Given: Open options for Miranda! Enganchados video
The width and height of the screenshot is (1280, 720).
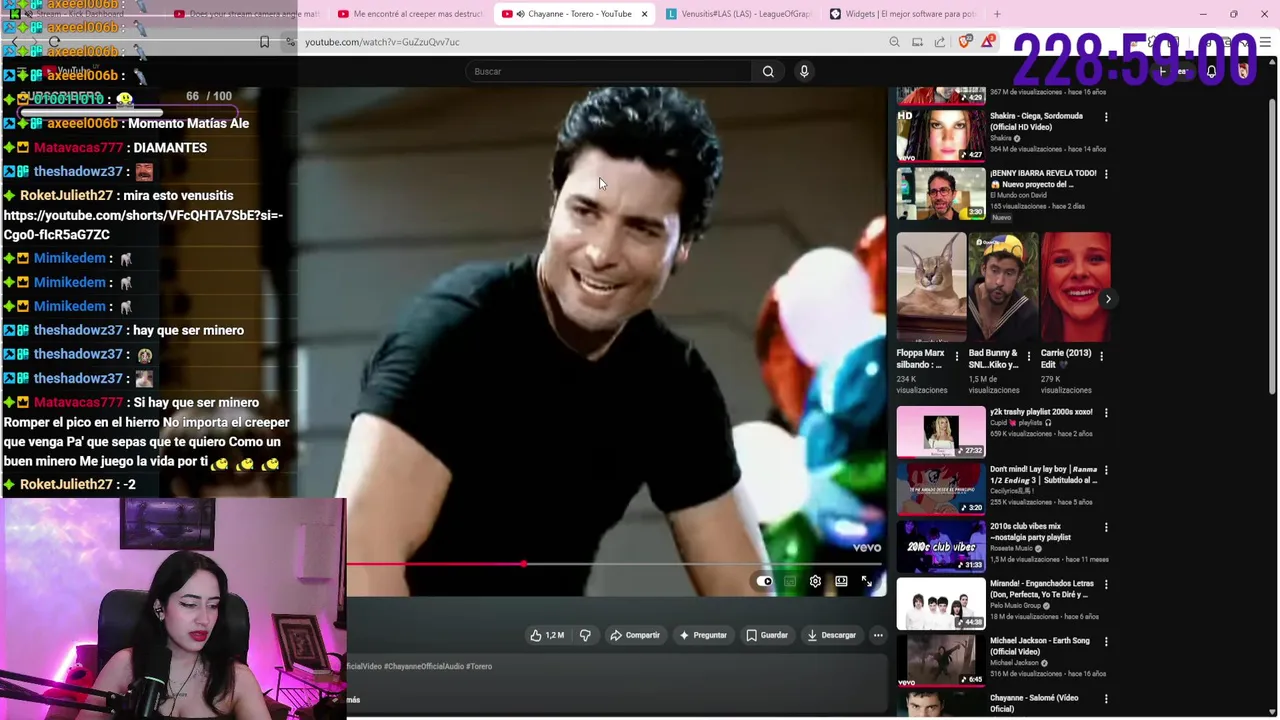Looking at the screenshot, I should (1106, 584).
